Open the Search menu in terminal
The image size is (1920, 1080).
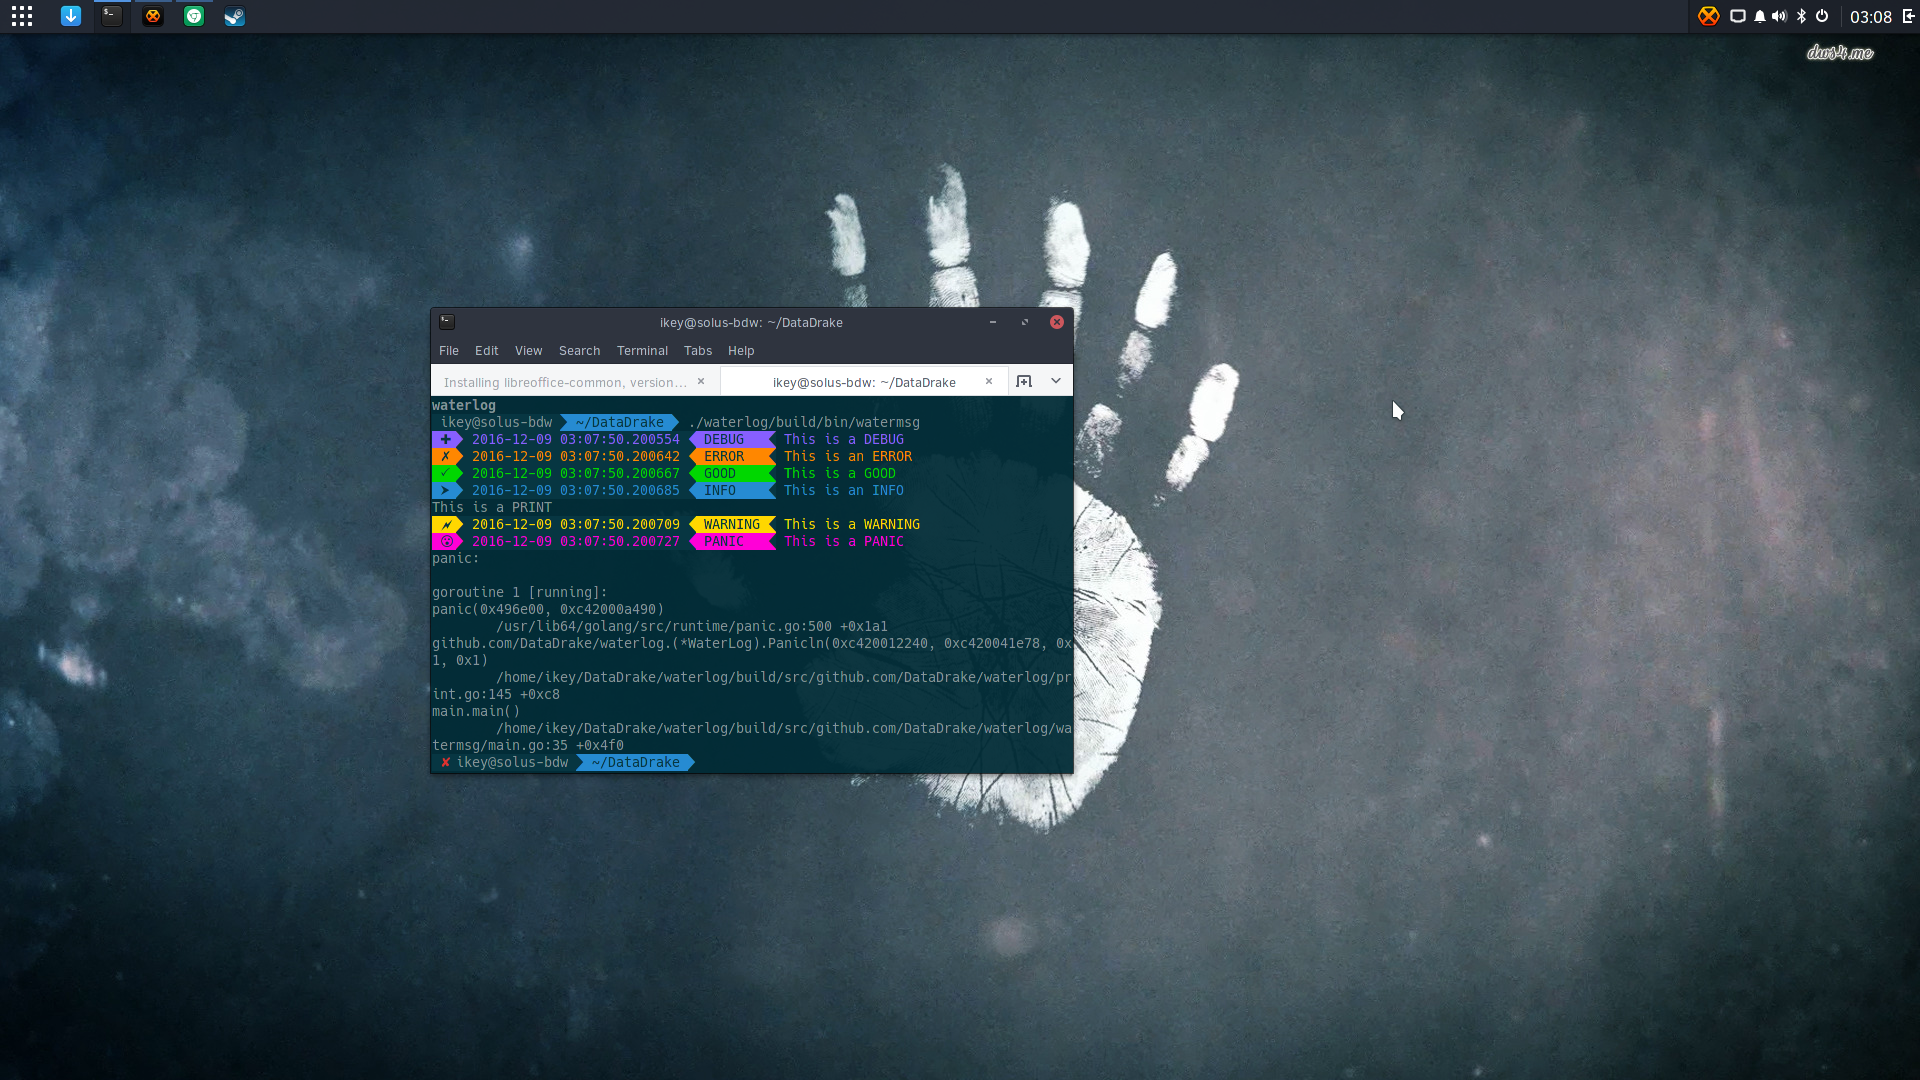pyautogui.click(x=580, y=351)
